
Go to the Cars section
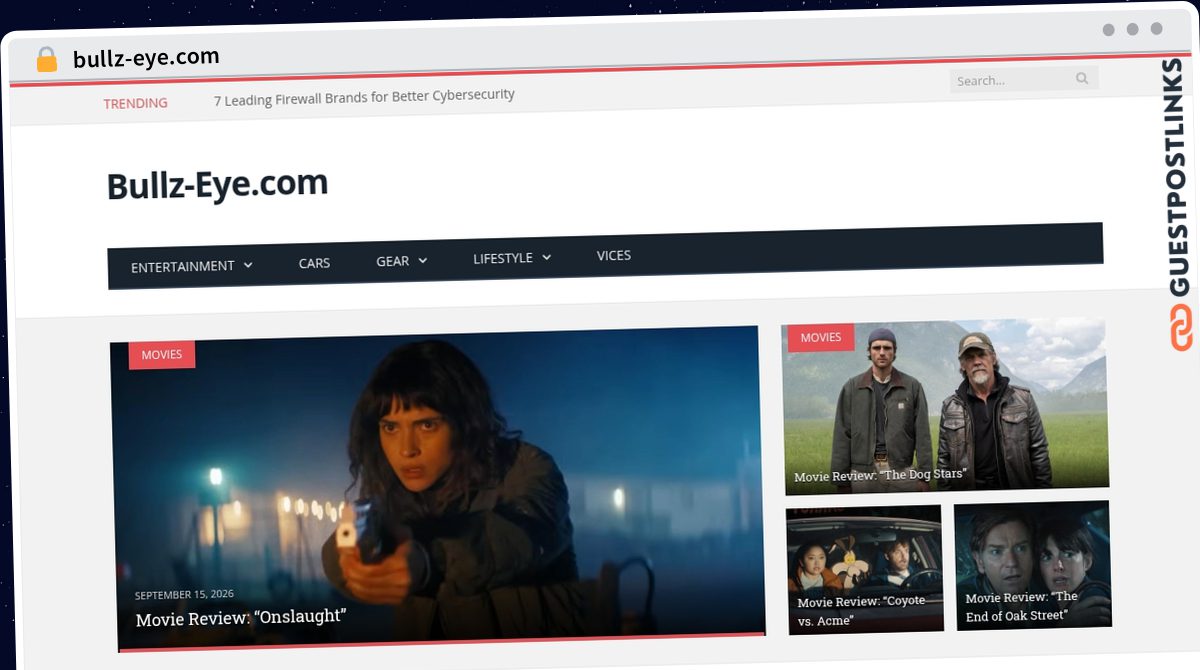coord(314,263)
